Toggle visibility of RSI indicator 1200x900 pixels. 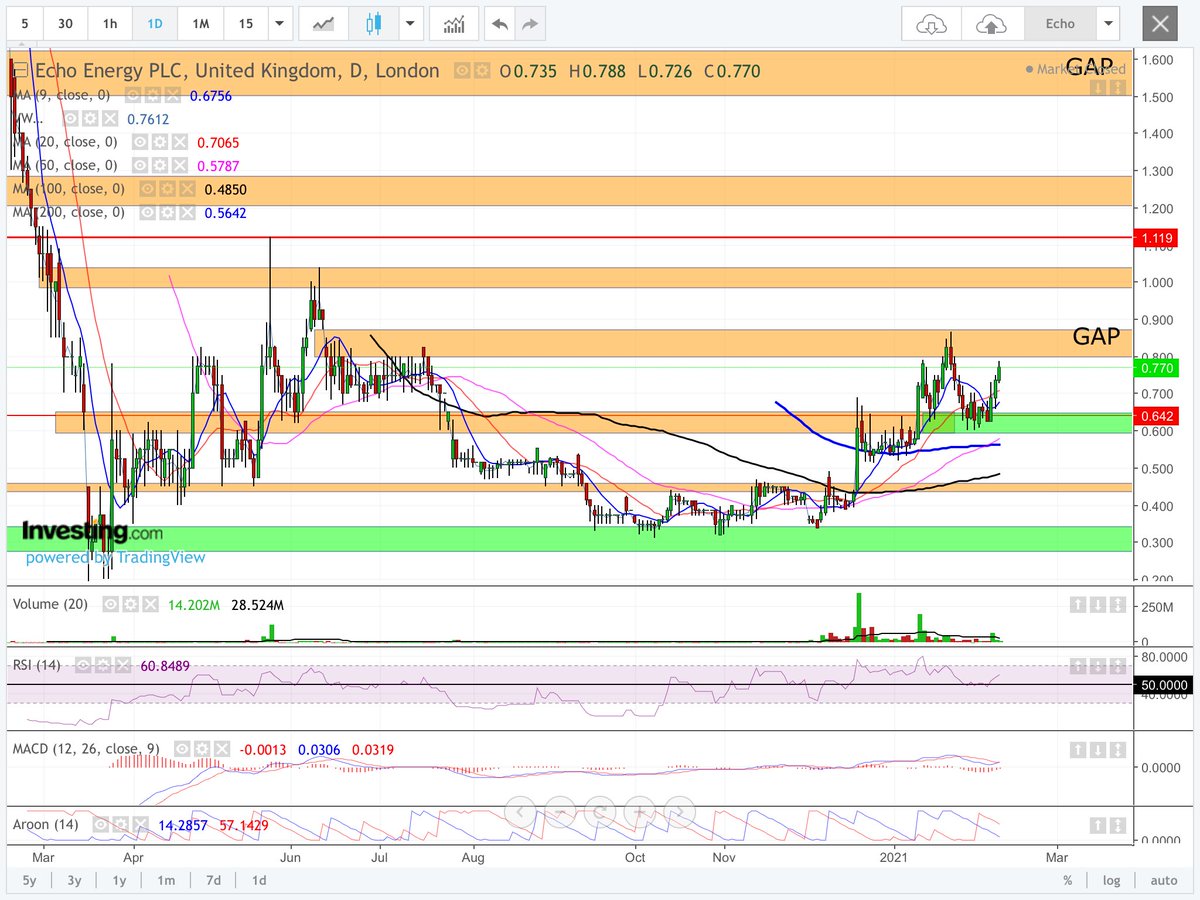point(85,665)
